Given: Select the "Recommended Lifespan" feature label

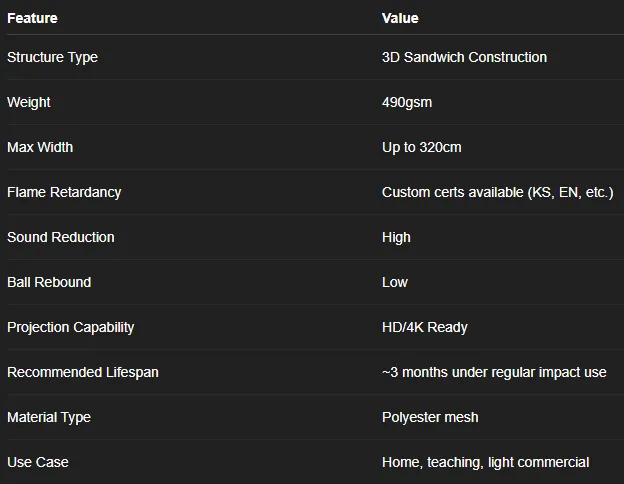Looking at the screenshot, I should (83, 372).
